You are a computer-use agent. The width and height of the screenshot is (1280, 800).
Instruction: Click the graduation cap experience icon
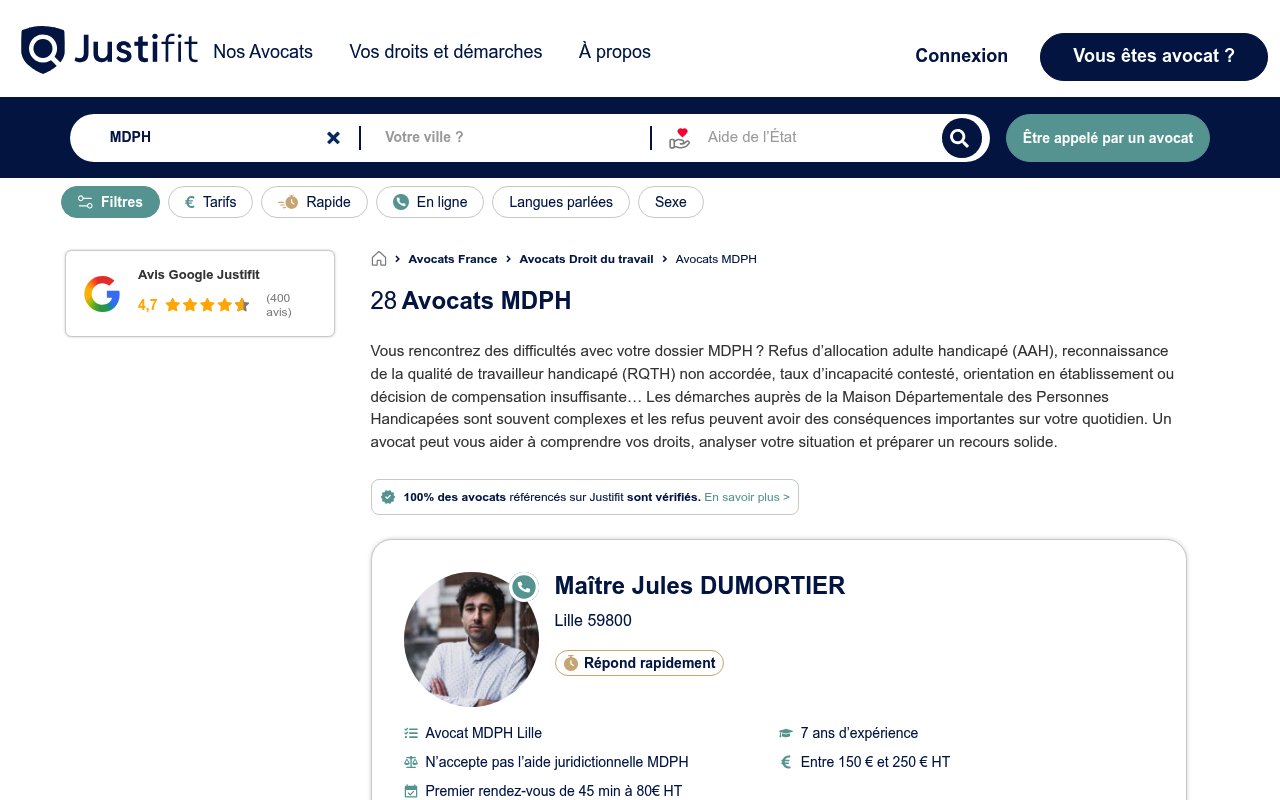coord(785,733)
